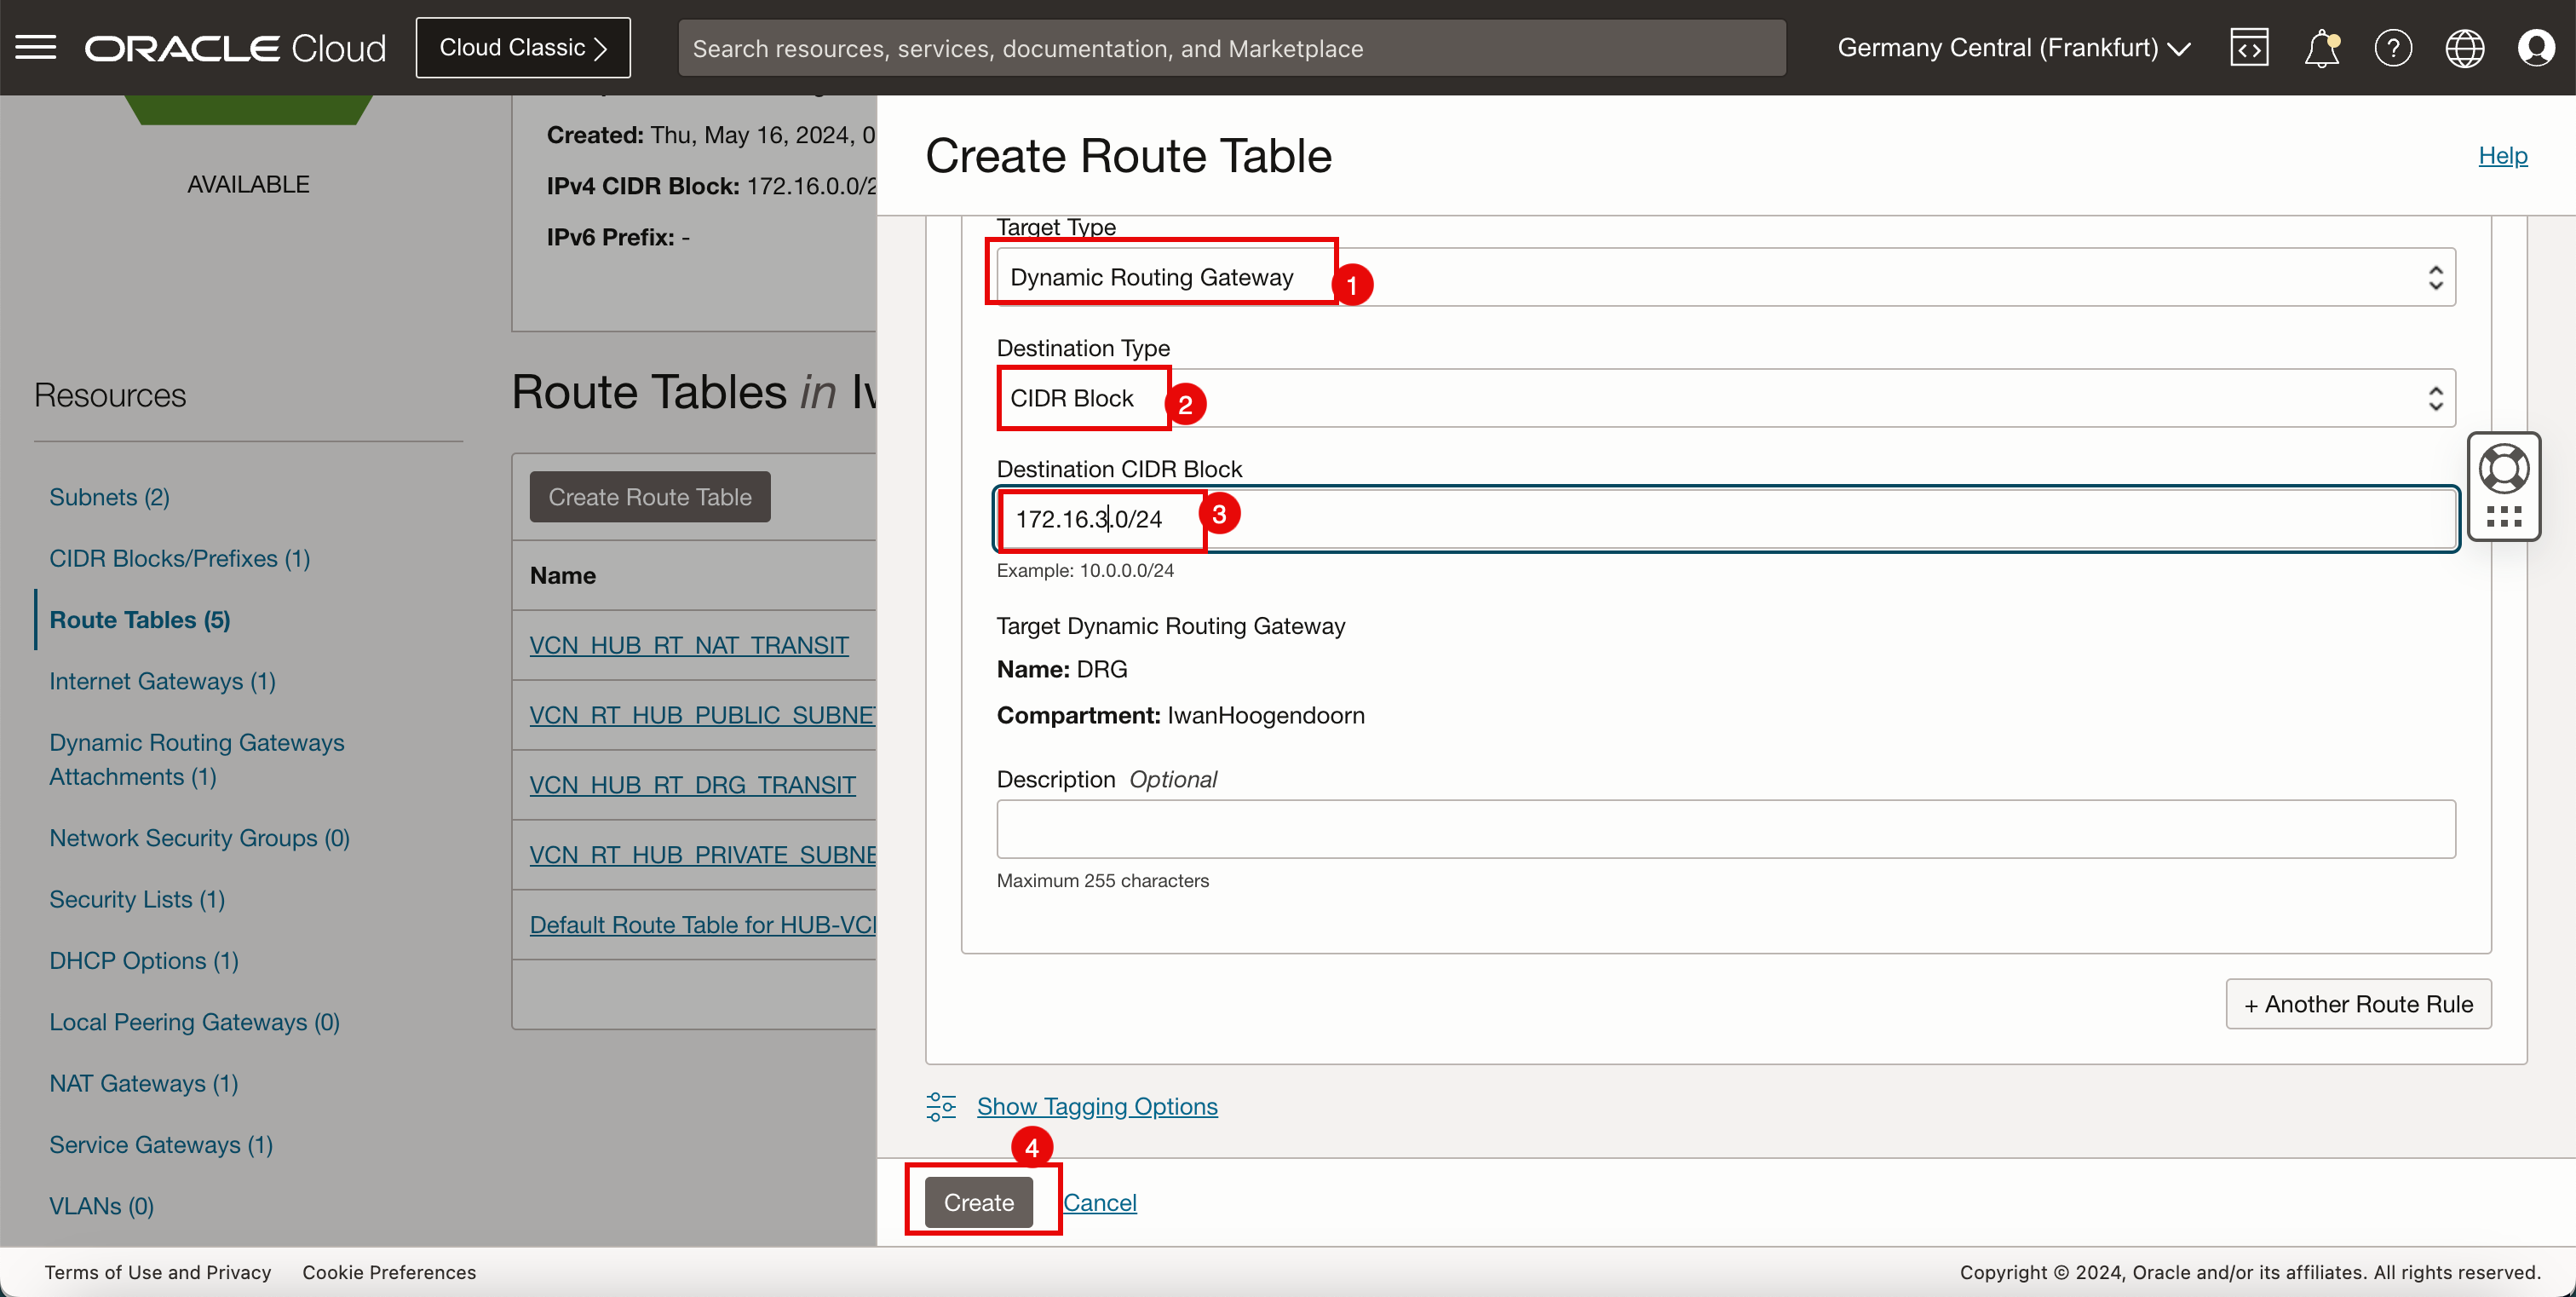Viewport: 2576px width, 1297px height.
Task: Click the Cancel link
Action: point(1098,1201)
